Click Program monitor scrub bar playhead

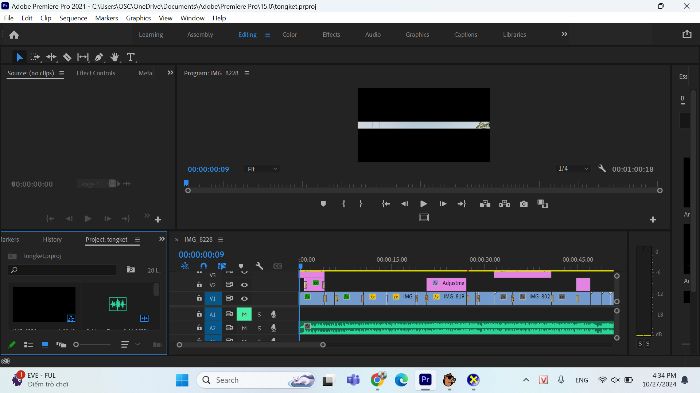pos(186,183)
